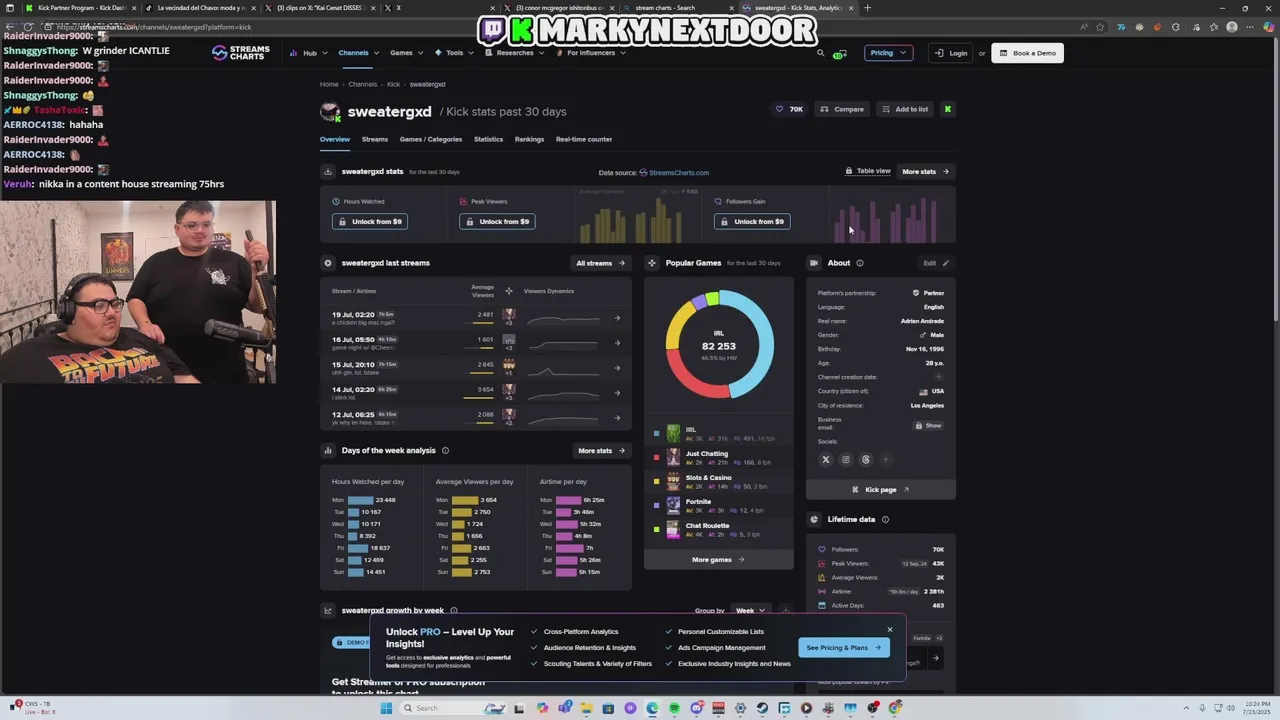
Task: Click See Pricing & Plans button
Action: coord(844,648)
